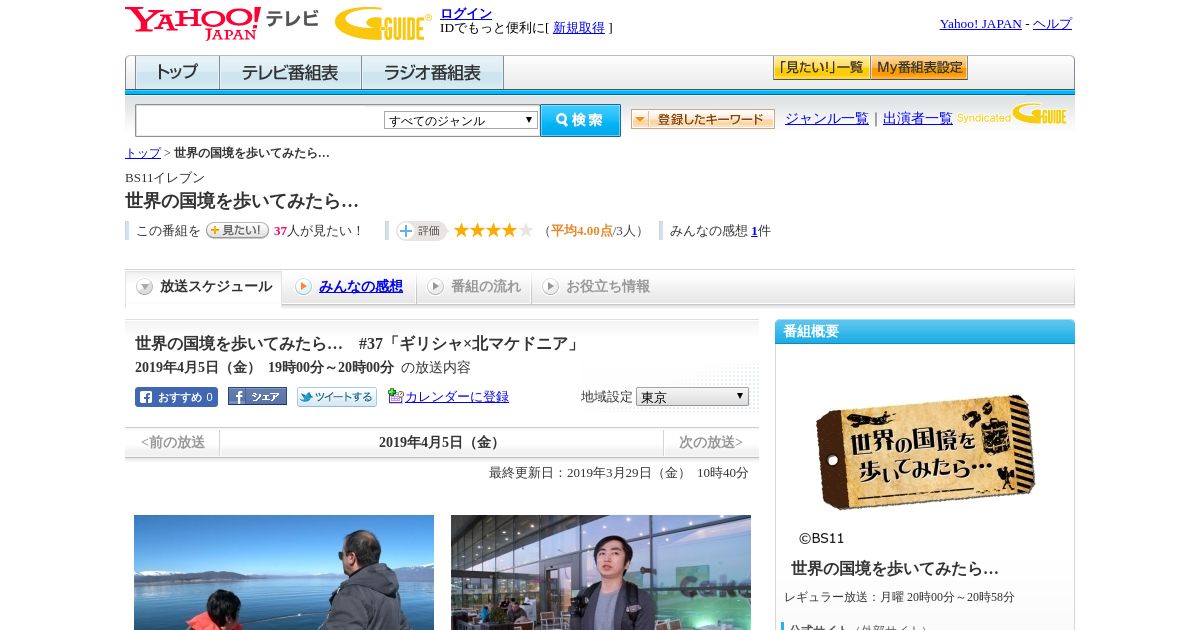The image size is (1200, 630).
Task: Add the program with the 見たい! button
Action: point(237,230)
